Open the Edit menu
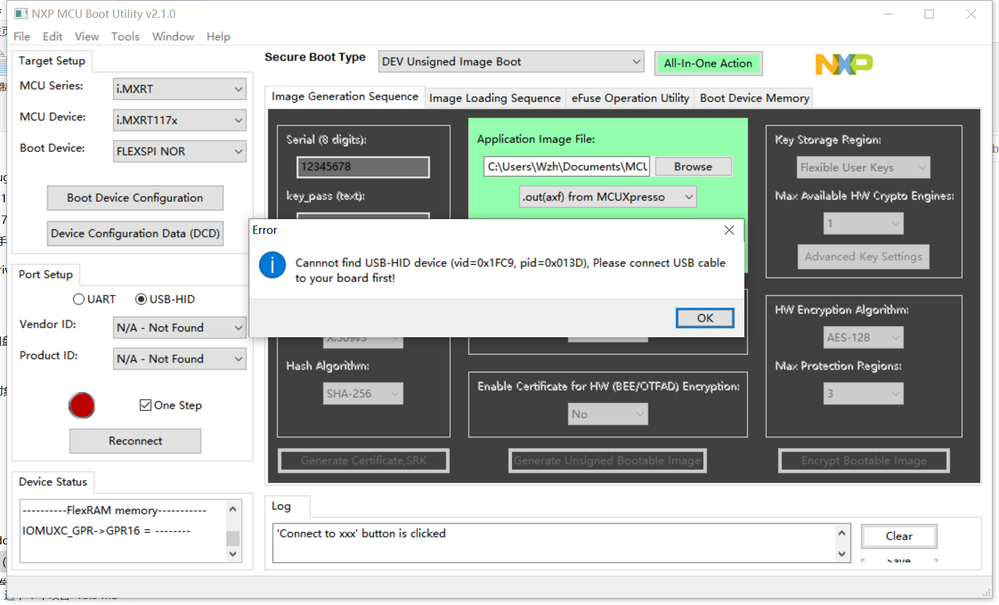Viewport: 999px width, 605px height. (x=52, y=36)
